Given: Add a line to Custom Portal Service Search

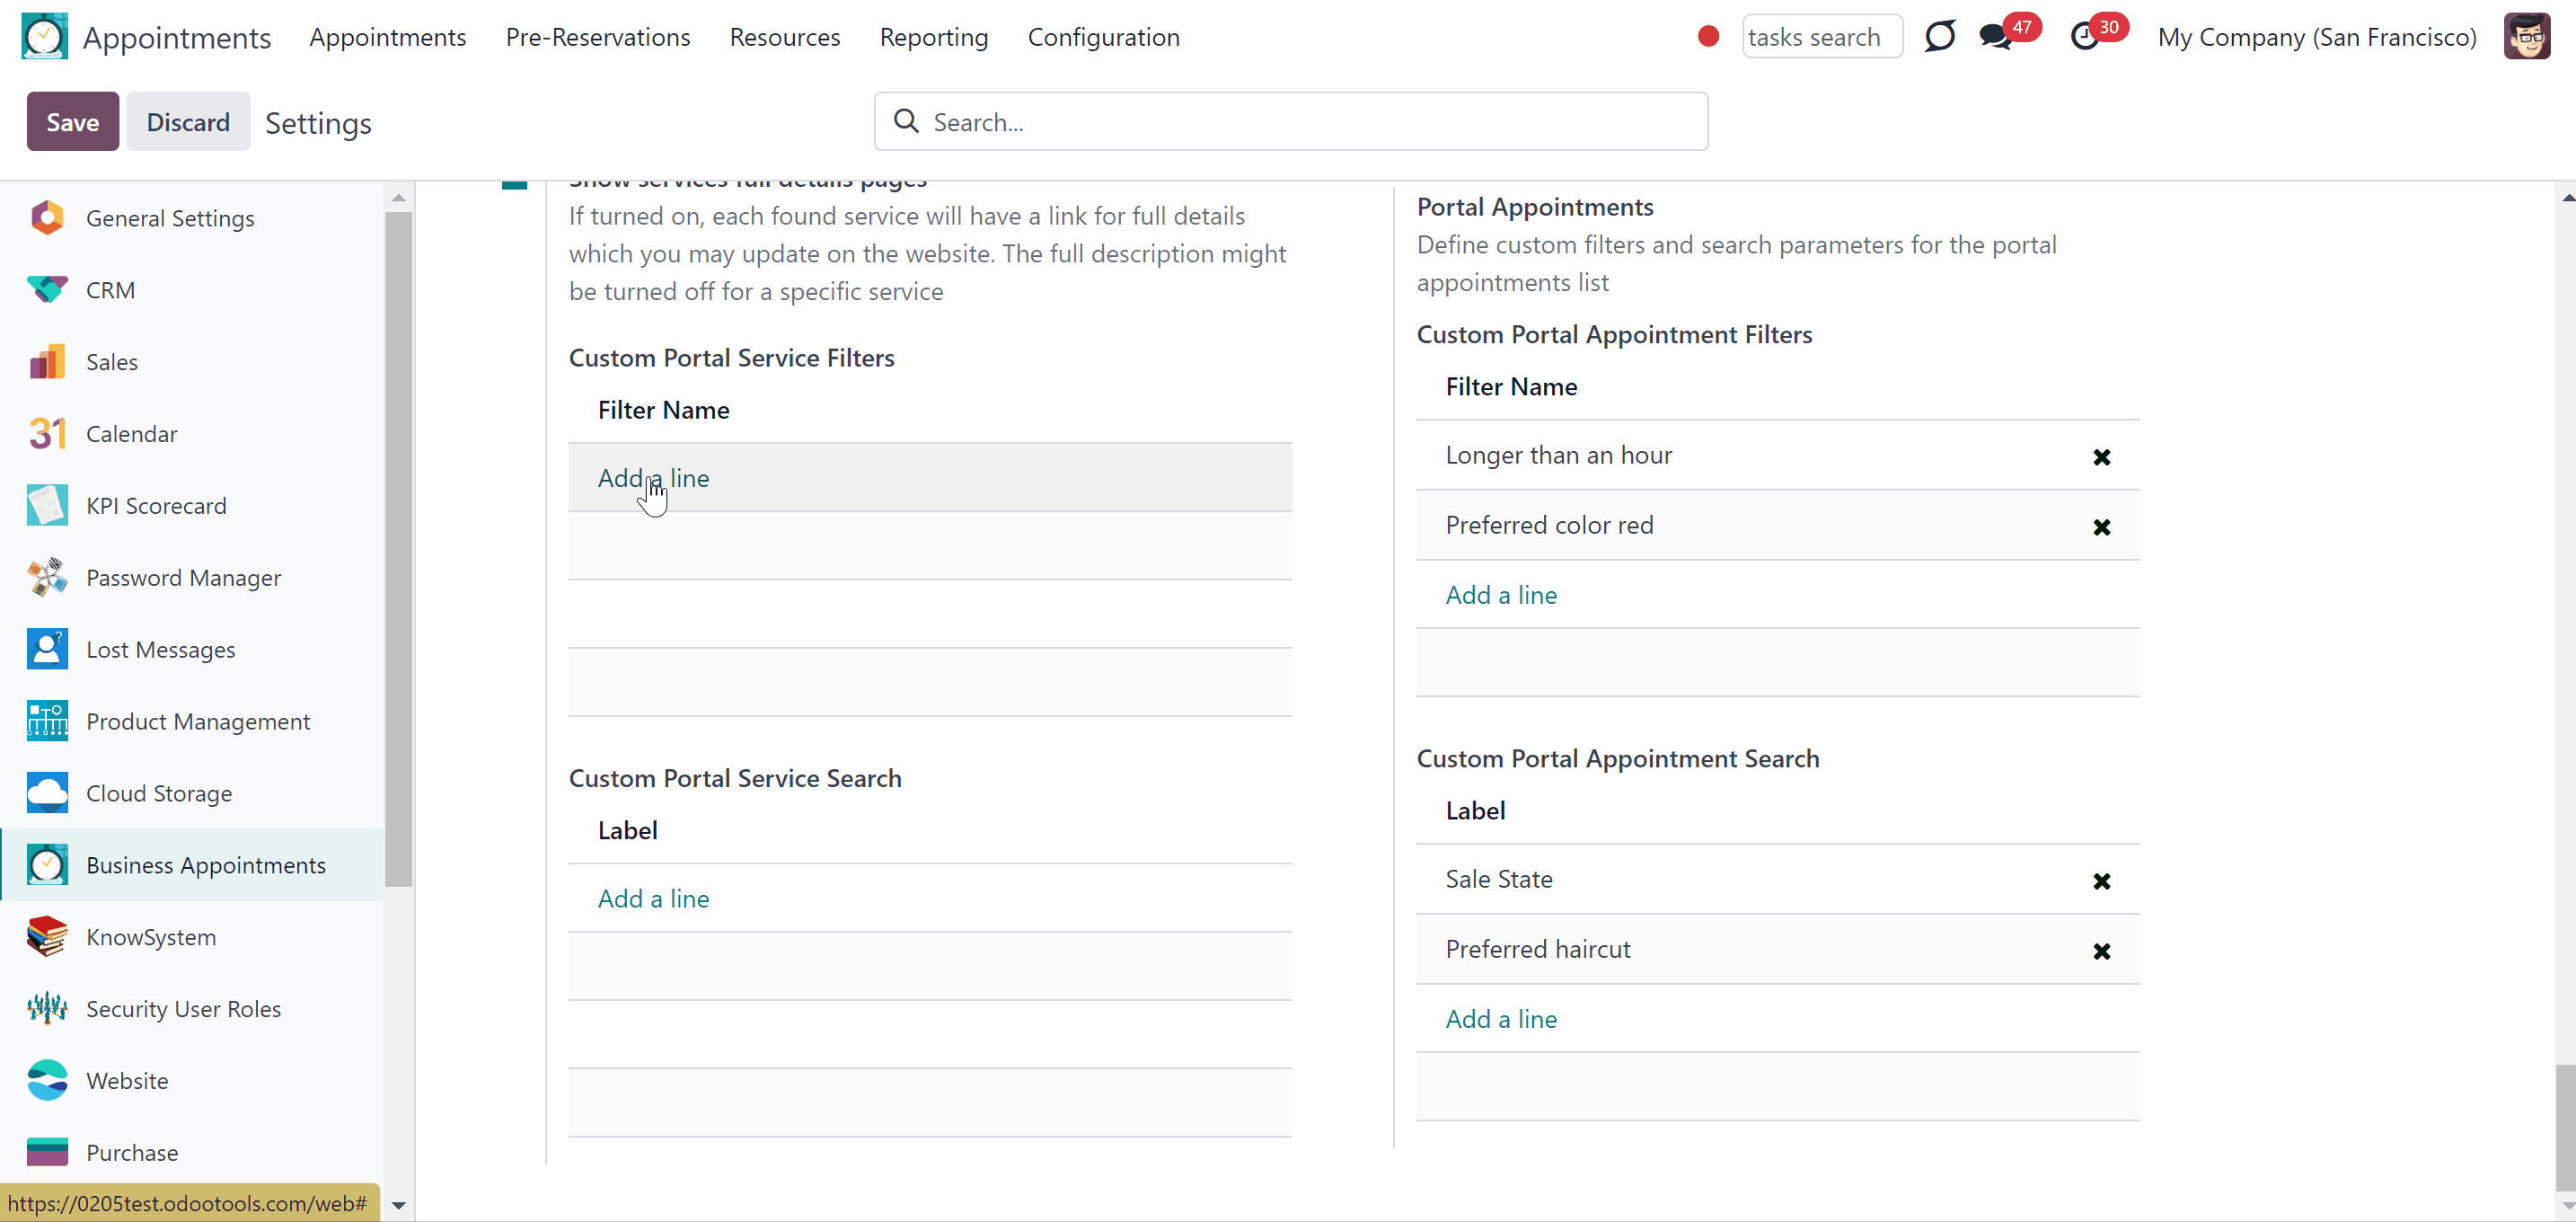Looking at the screenshot, I should tap(653, 898).
